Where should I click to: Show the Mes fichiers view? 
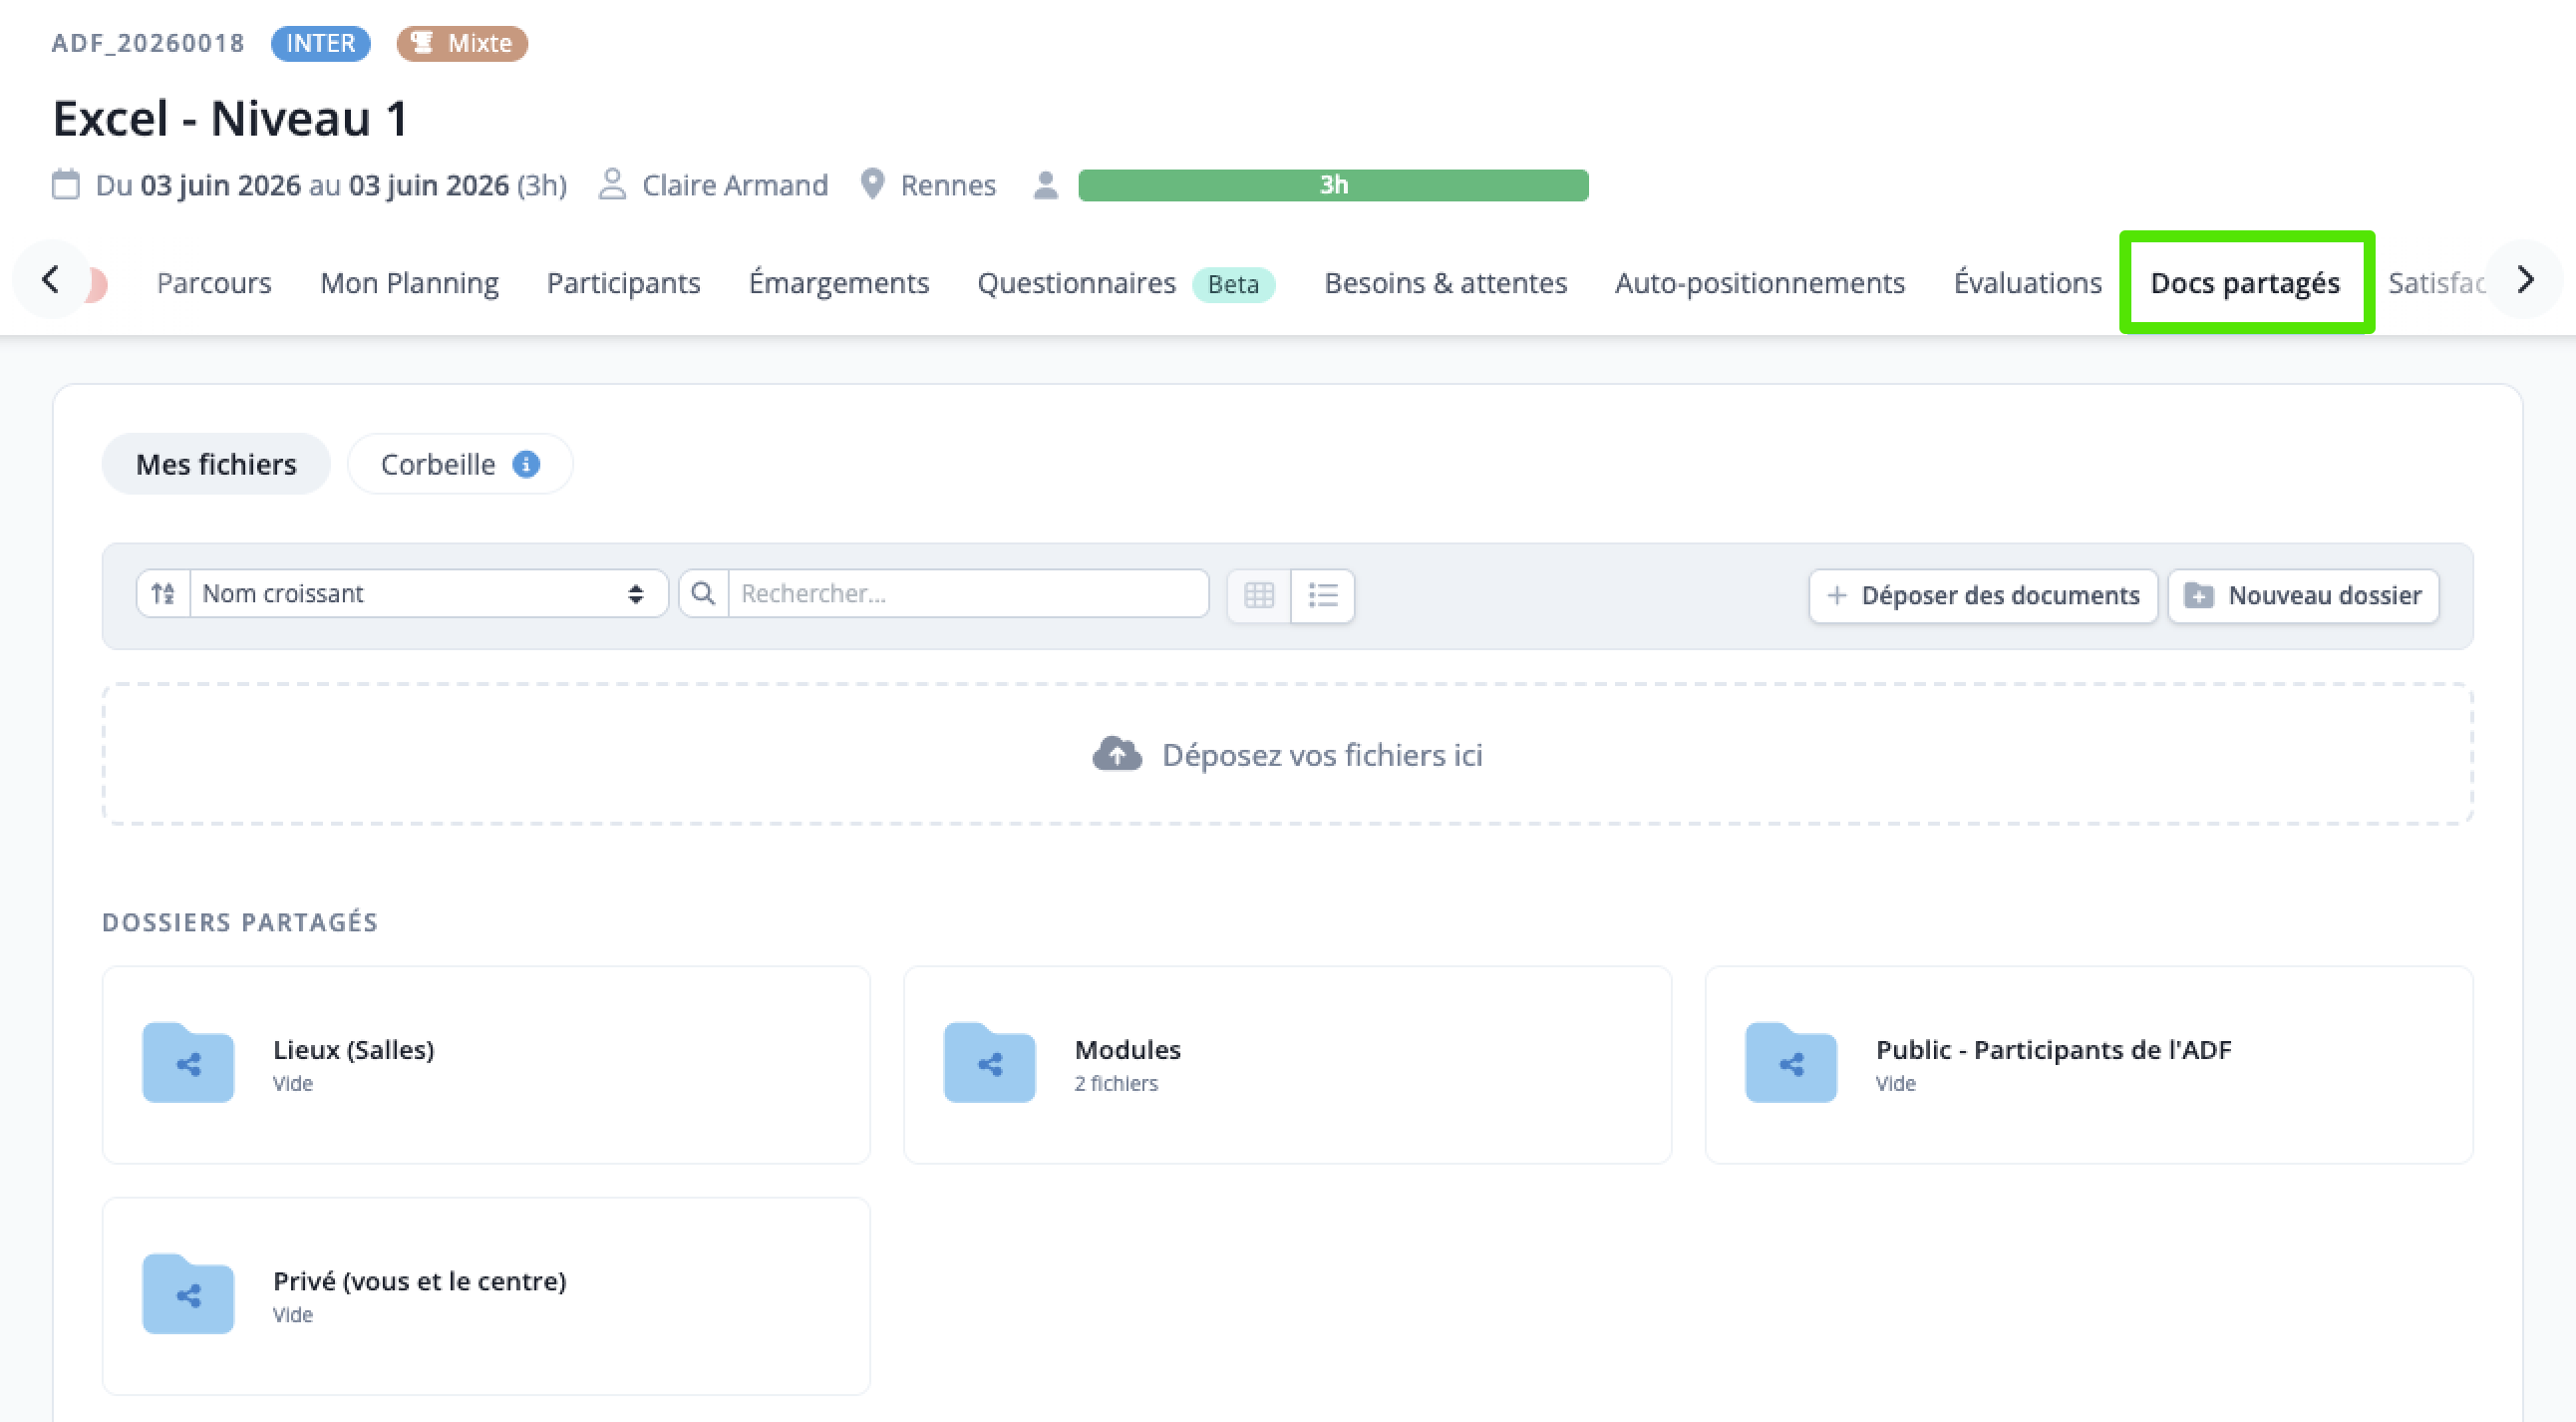(x=216, y=464)
